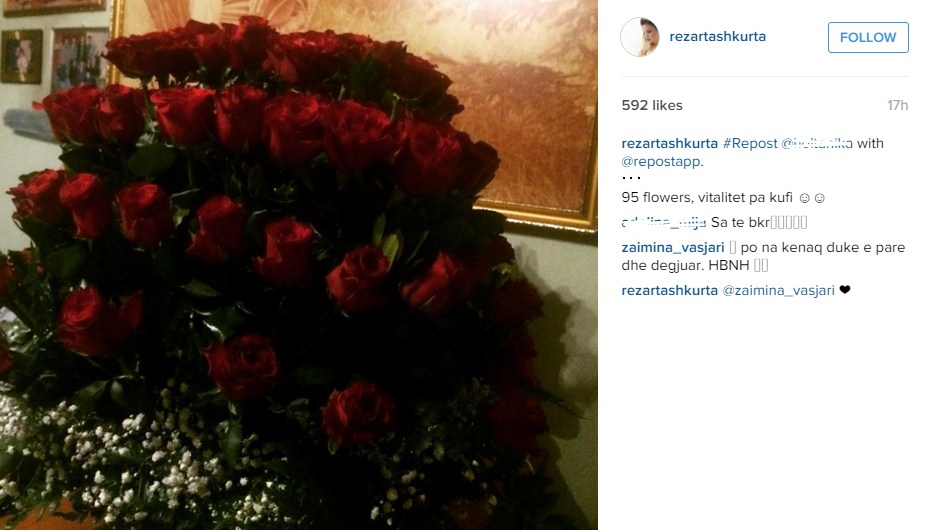This screenshot has width=933, height=530.
Task: Open the rezartashkurta profile avatar
Action: [640, 37]
